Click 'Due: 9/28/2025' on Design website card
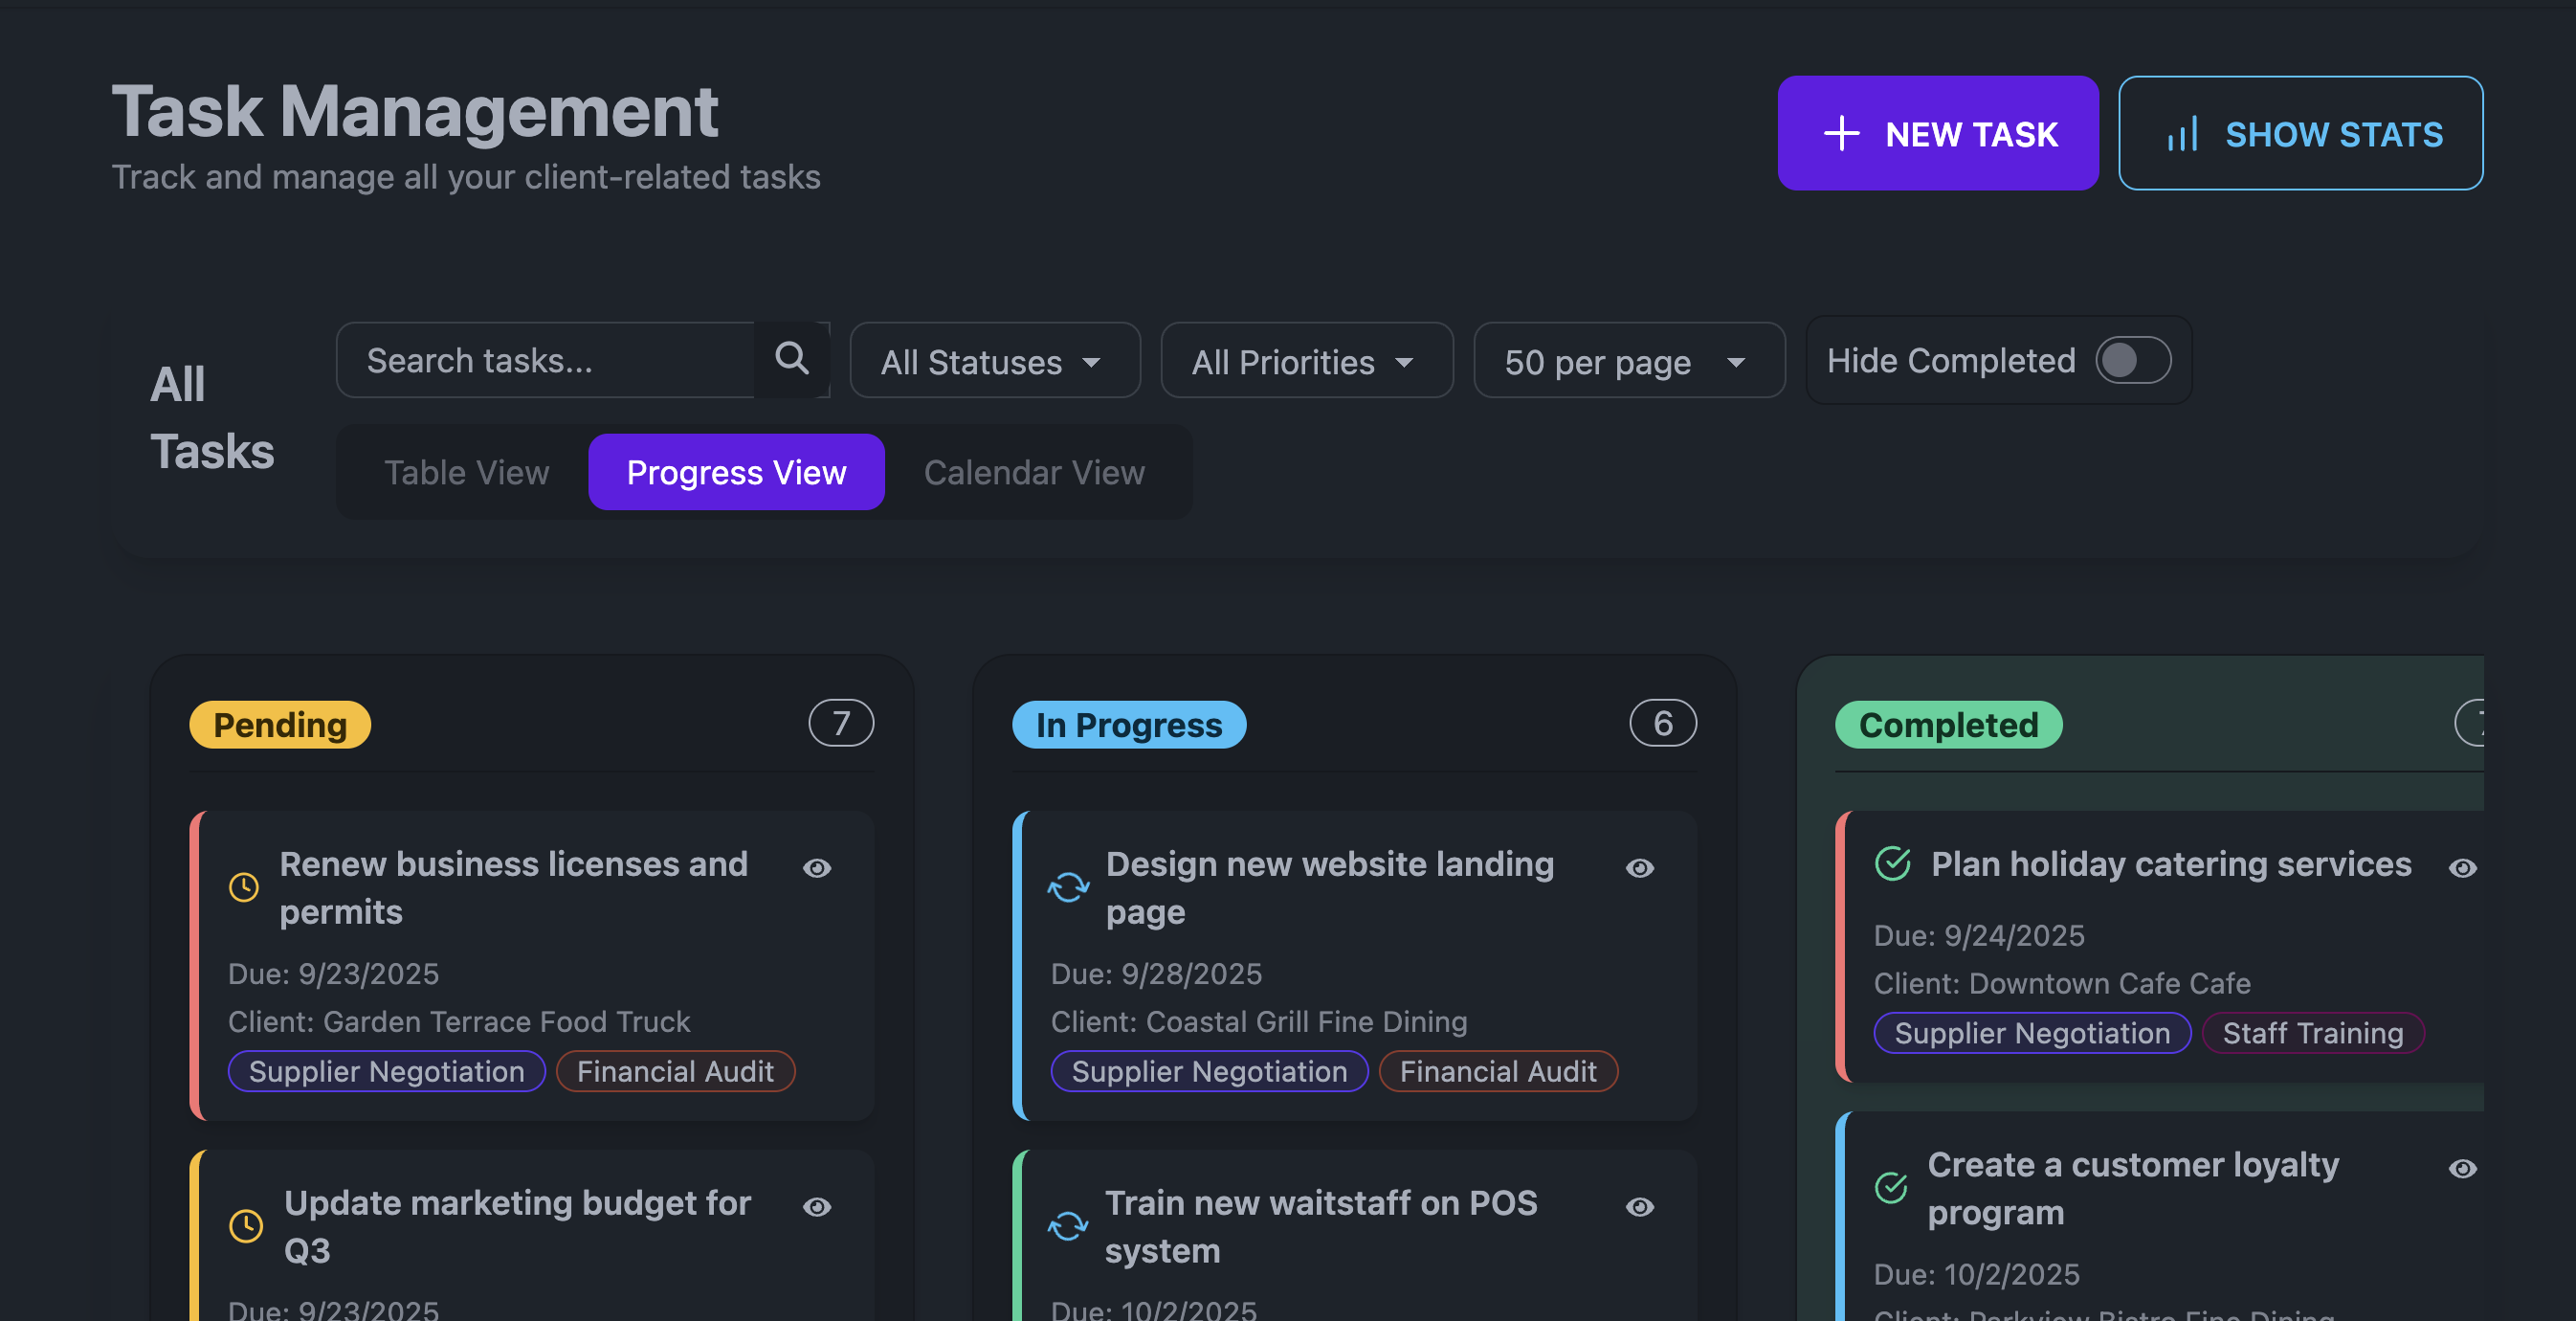The width and height of the screenshot is (2576, 1321). [1156, 973]
